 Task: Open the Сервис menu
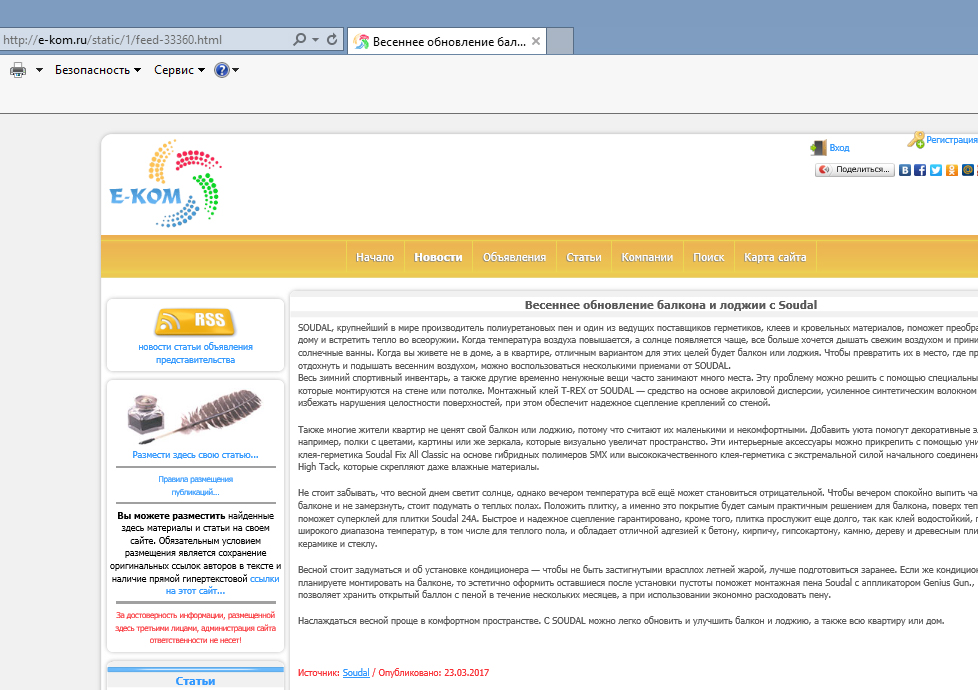(180, 70)
